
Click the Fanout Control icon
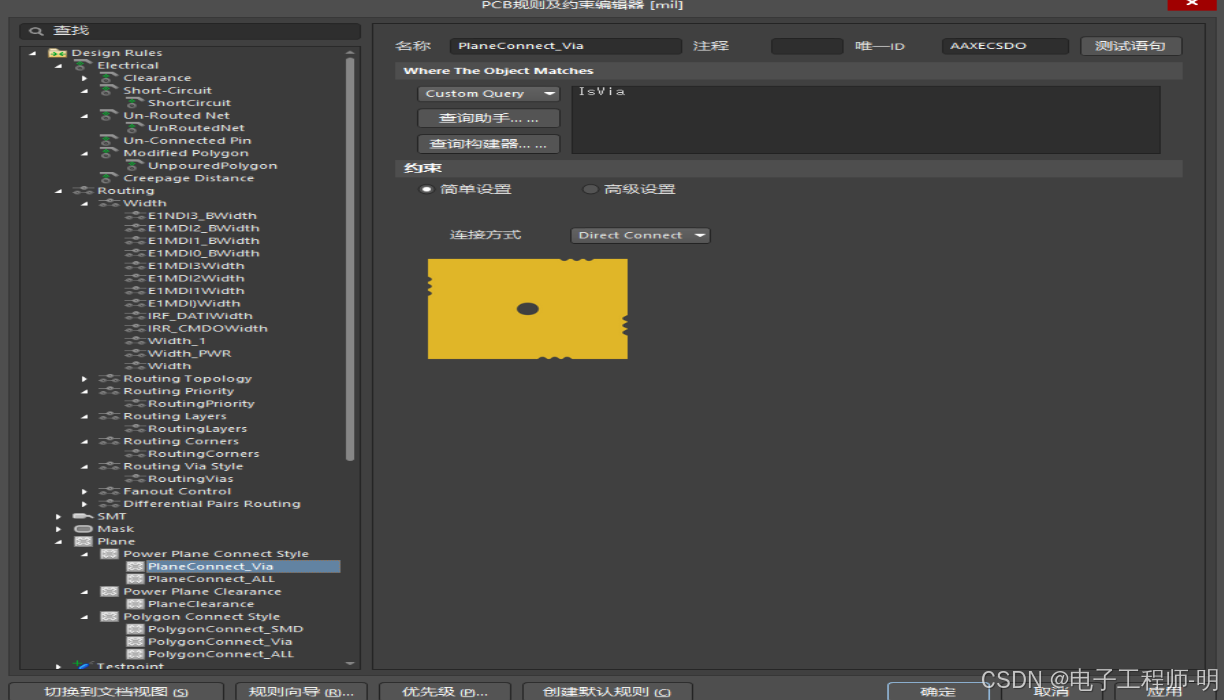click(x=109, y=492)
